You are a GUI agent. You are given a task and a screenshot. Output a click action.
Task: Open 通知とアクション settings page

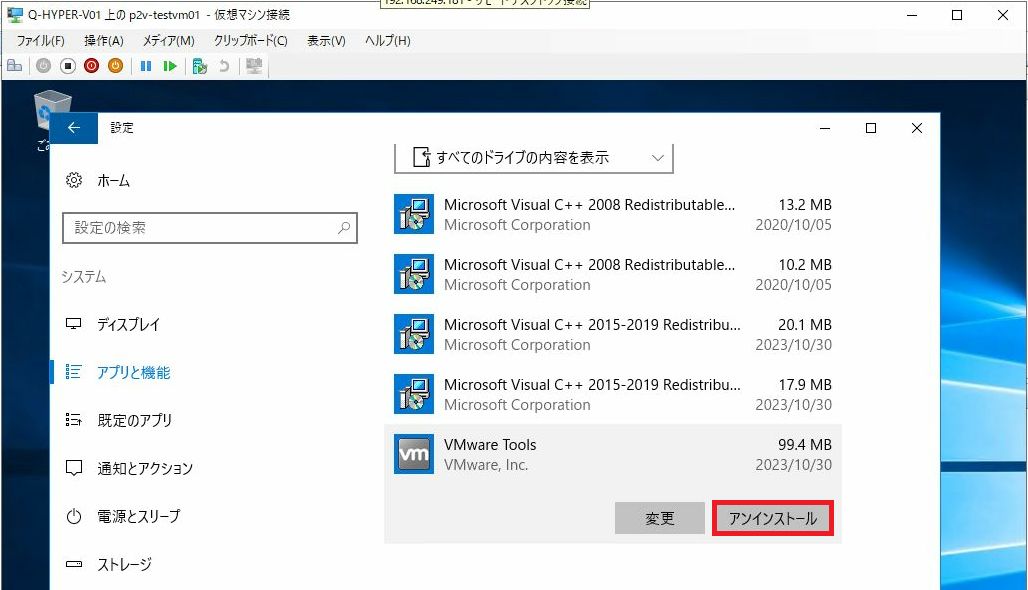(145, 469)
